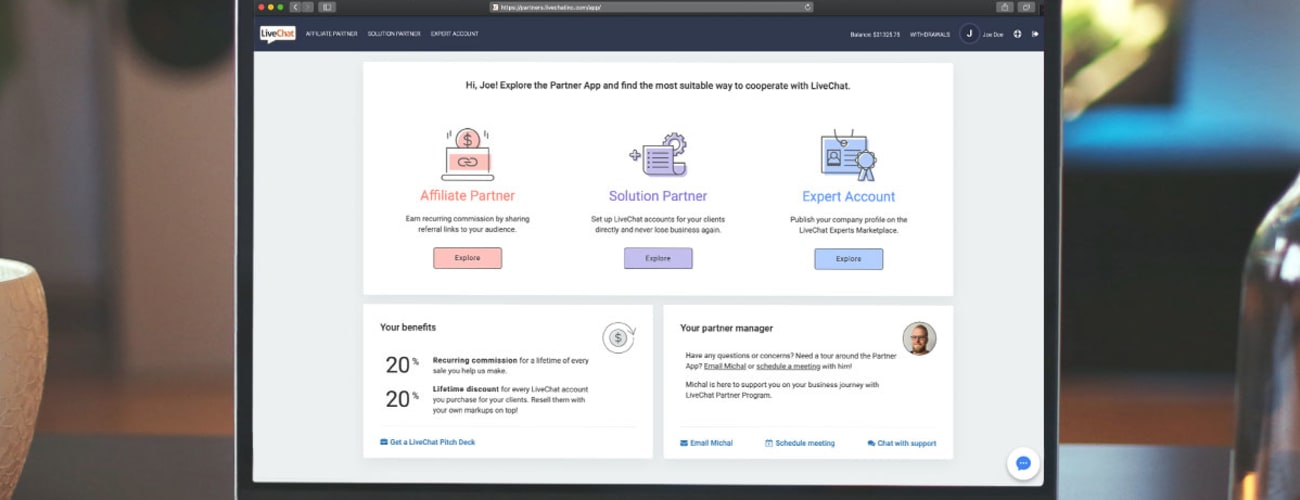This screenshot has width=1300, height=500.
Task: Click the Joe Doe account name
Action: point(992,34)
